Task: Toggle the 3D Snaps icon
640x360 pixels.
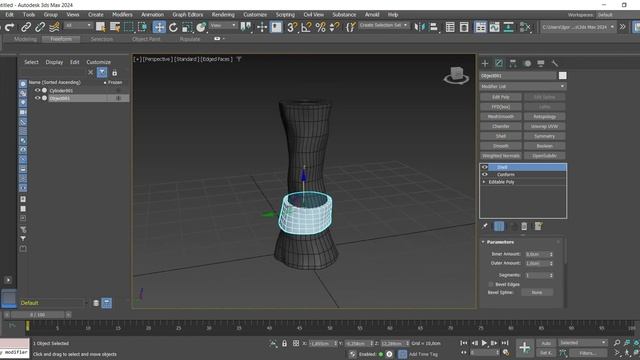Action: [292, 27]
